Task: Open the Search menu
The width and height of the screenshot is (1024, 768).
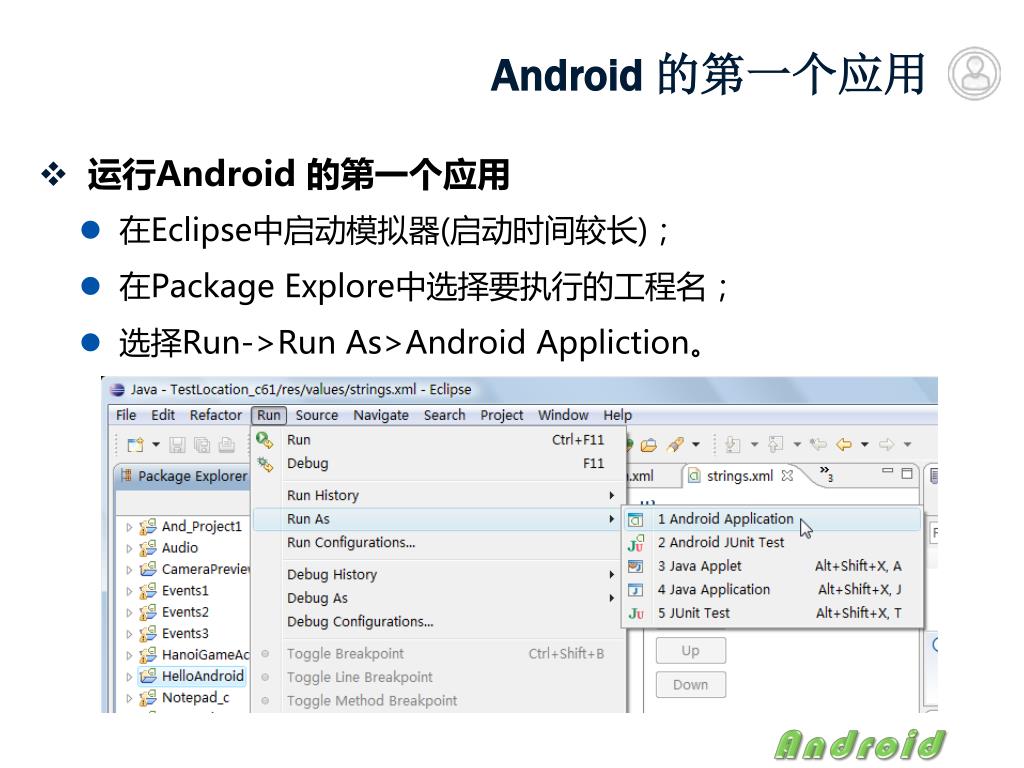Action: (444, 415)
